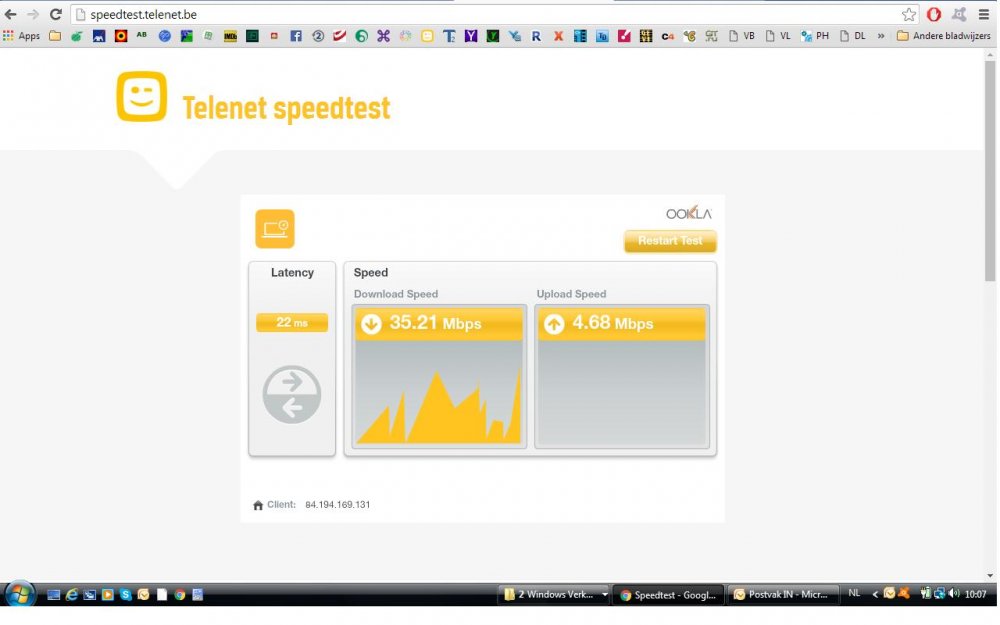Click the NL language indicator
The image size is (1000, 625).
pyautogui.click(x=855, y=594)
